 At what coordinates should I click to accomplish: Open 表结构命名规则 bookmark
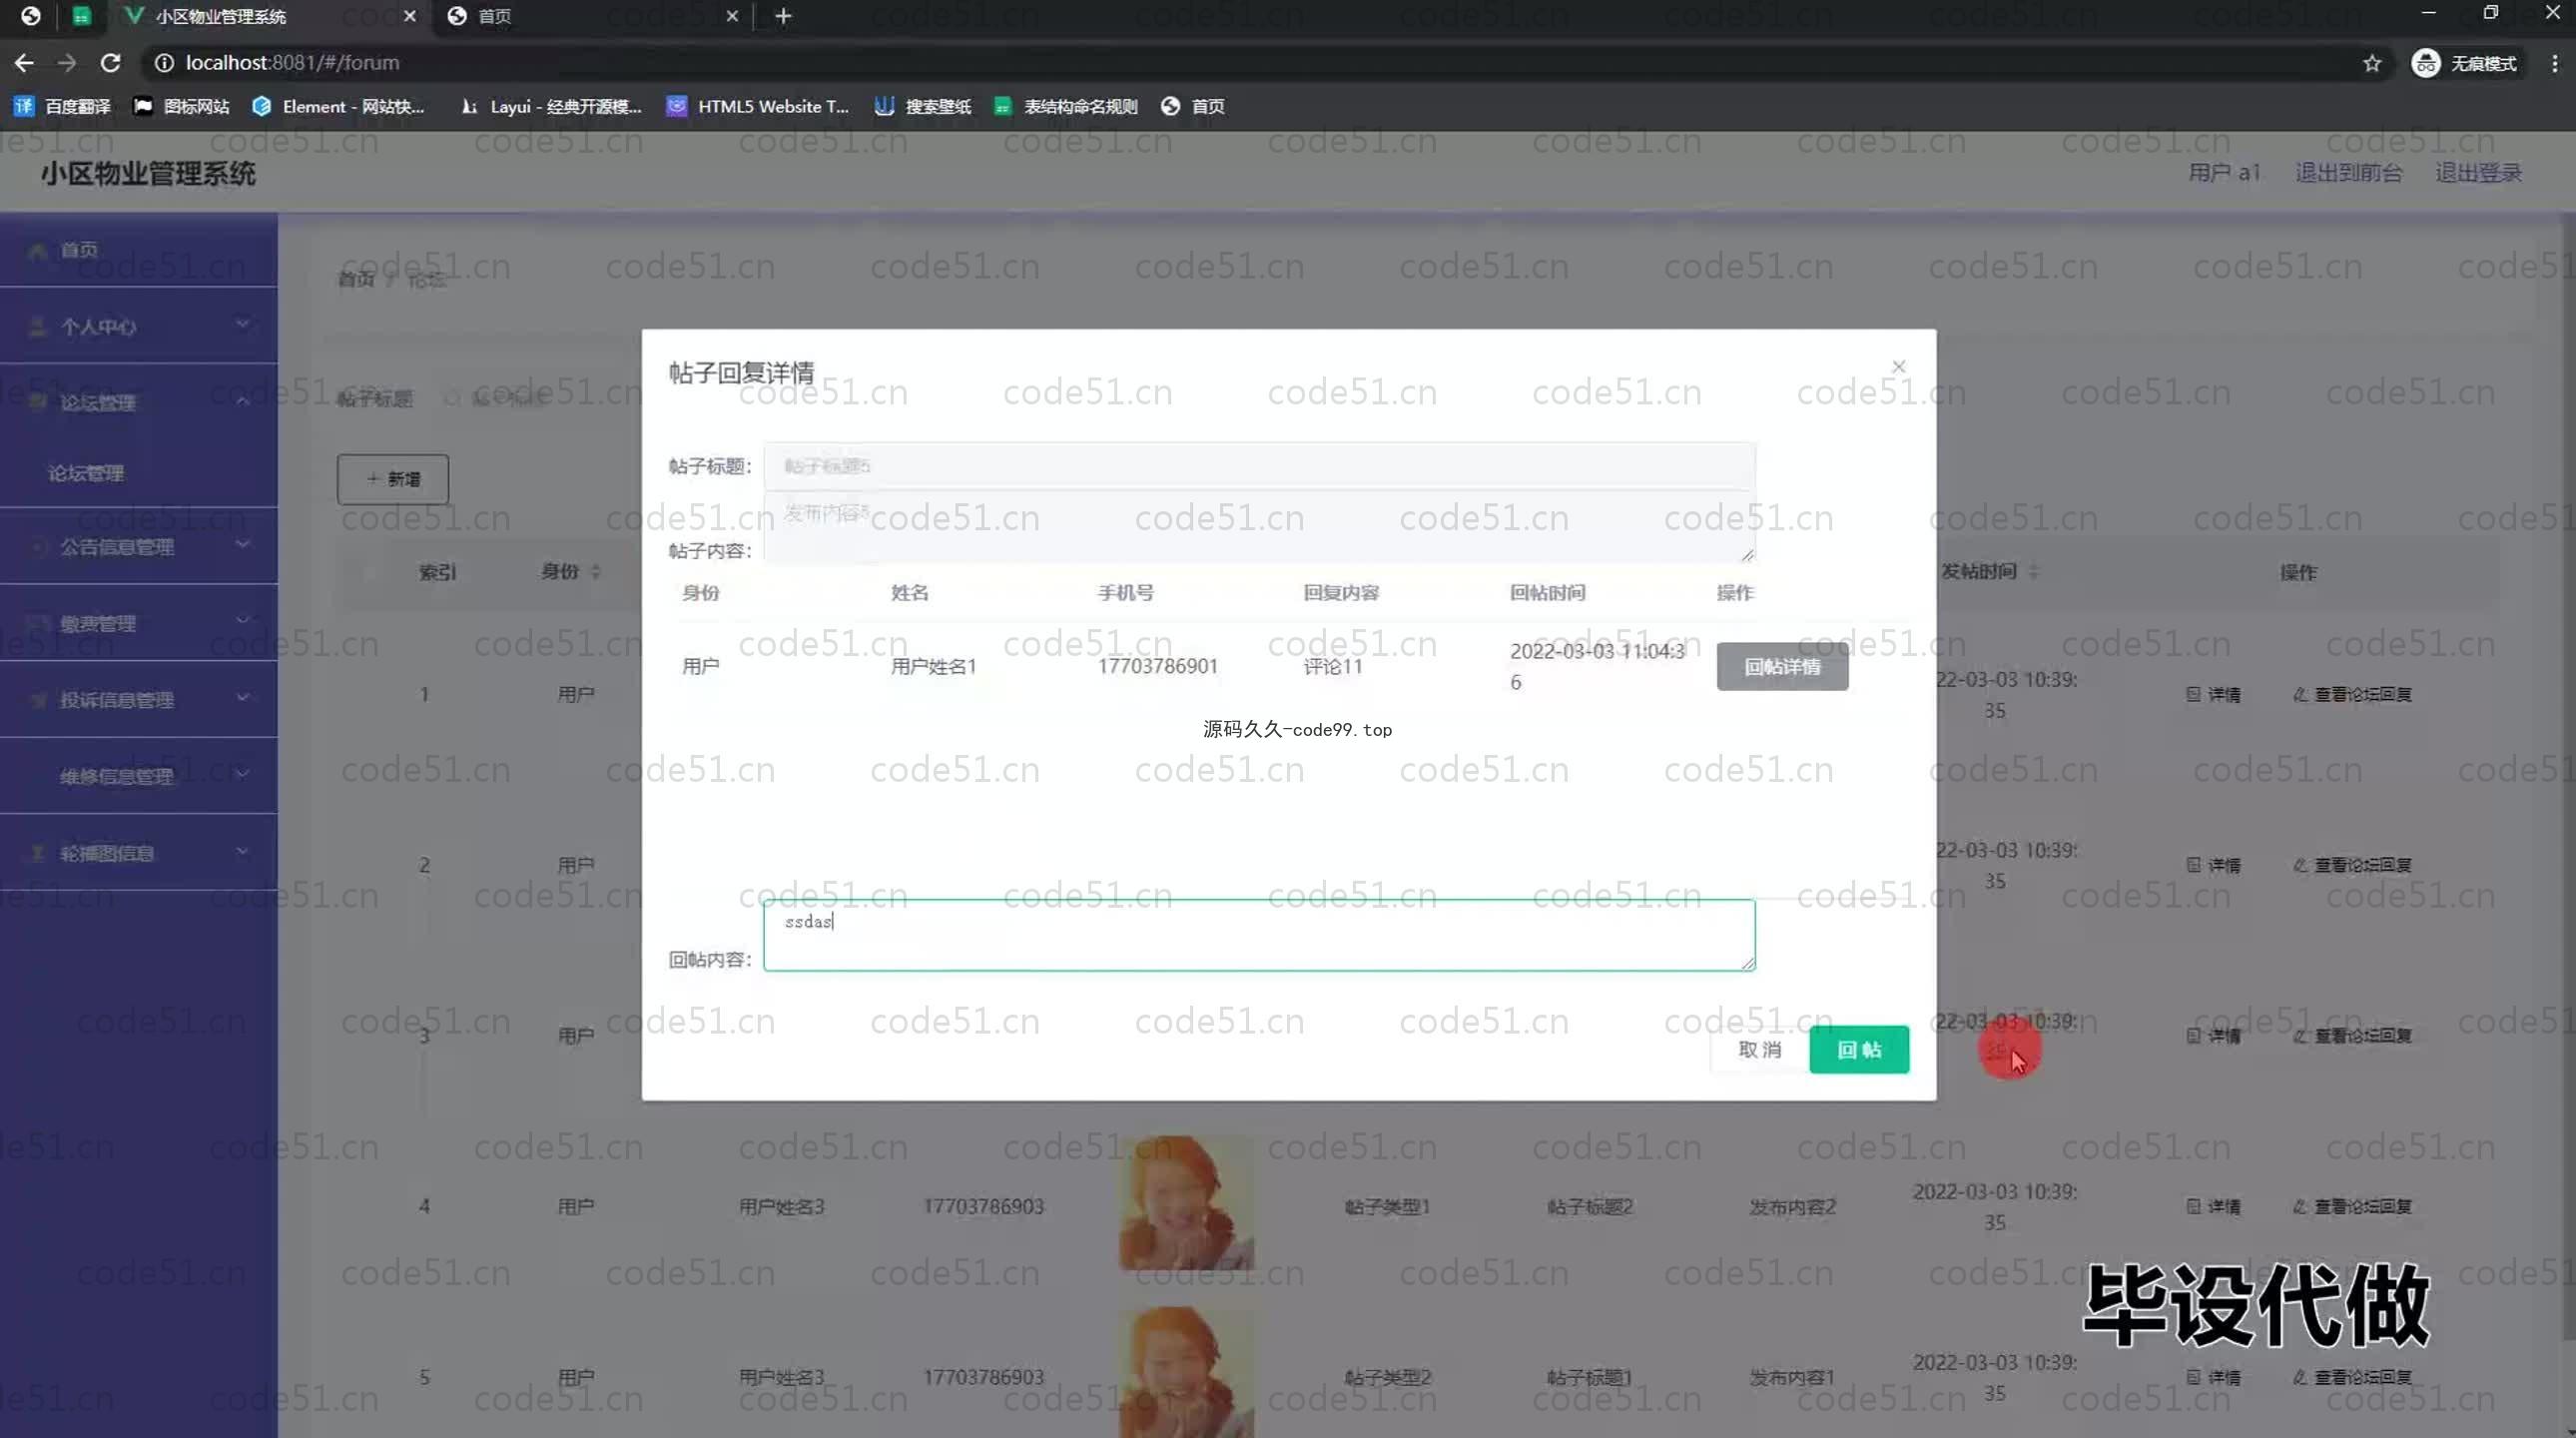1066,106
